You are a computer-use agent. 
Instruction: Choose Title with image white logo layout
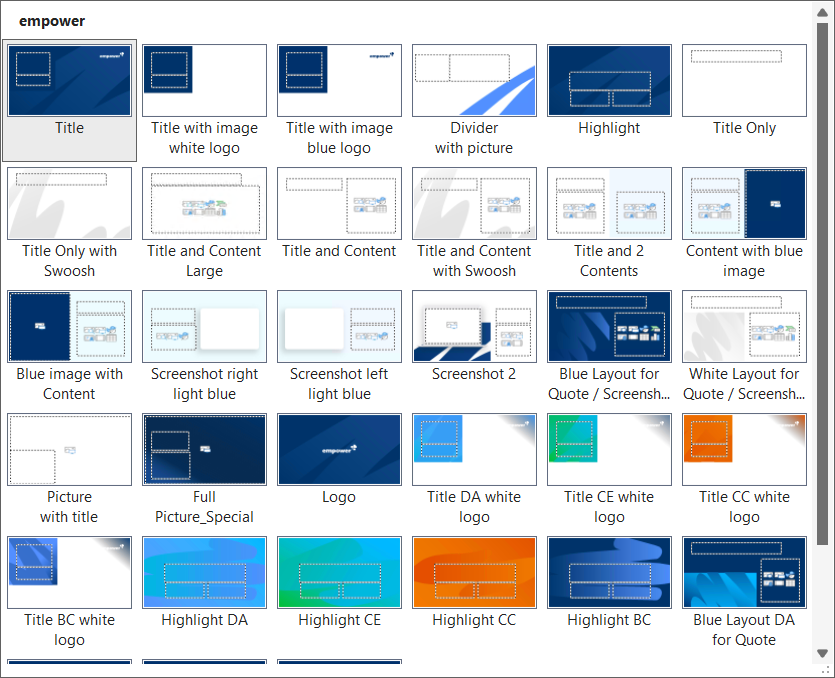(204, 80)
